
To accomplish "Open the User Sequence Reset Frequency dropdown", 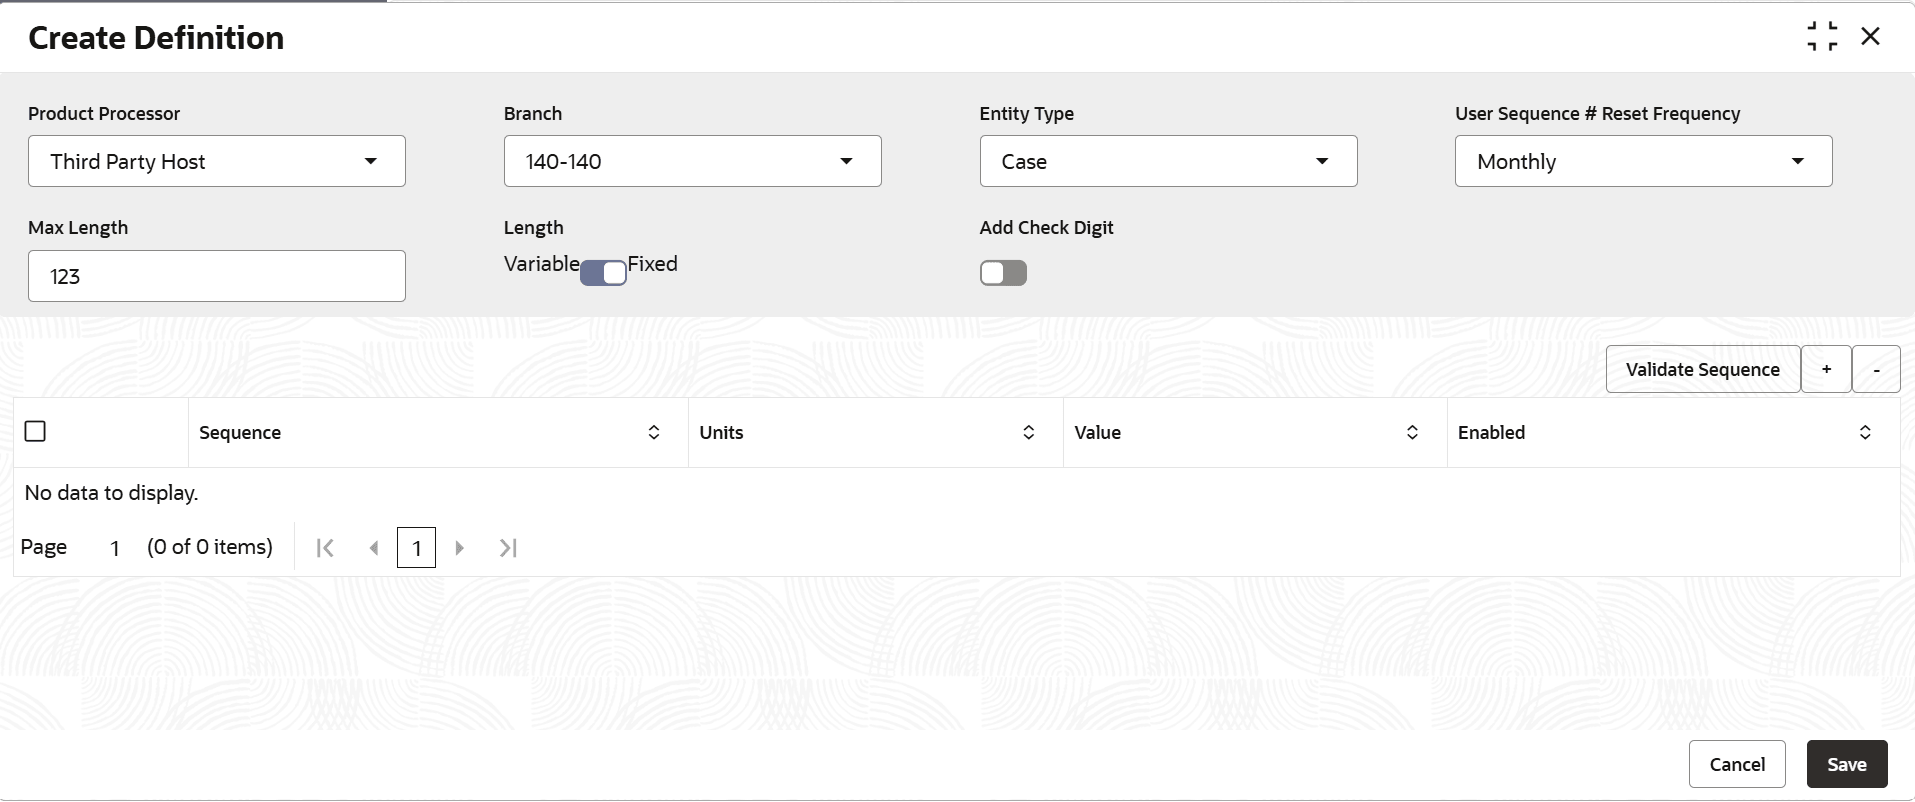I will 1643,161.
